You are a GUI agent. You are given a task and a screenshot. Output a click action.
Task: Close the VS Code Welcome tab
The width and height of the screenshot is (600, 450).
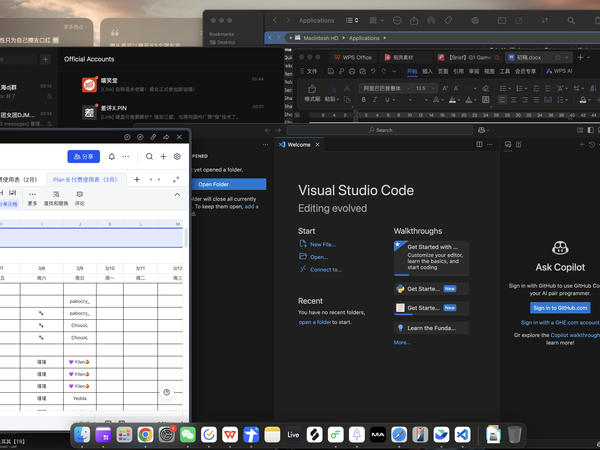(317, 145)
